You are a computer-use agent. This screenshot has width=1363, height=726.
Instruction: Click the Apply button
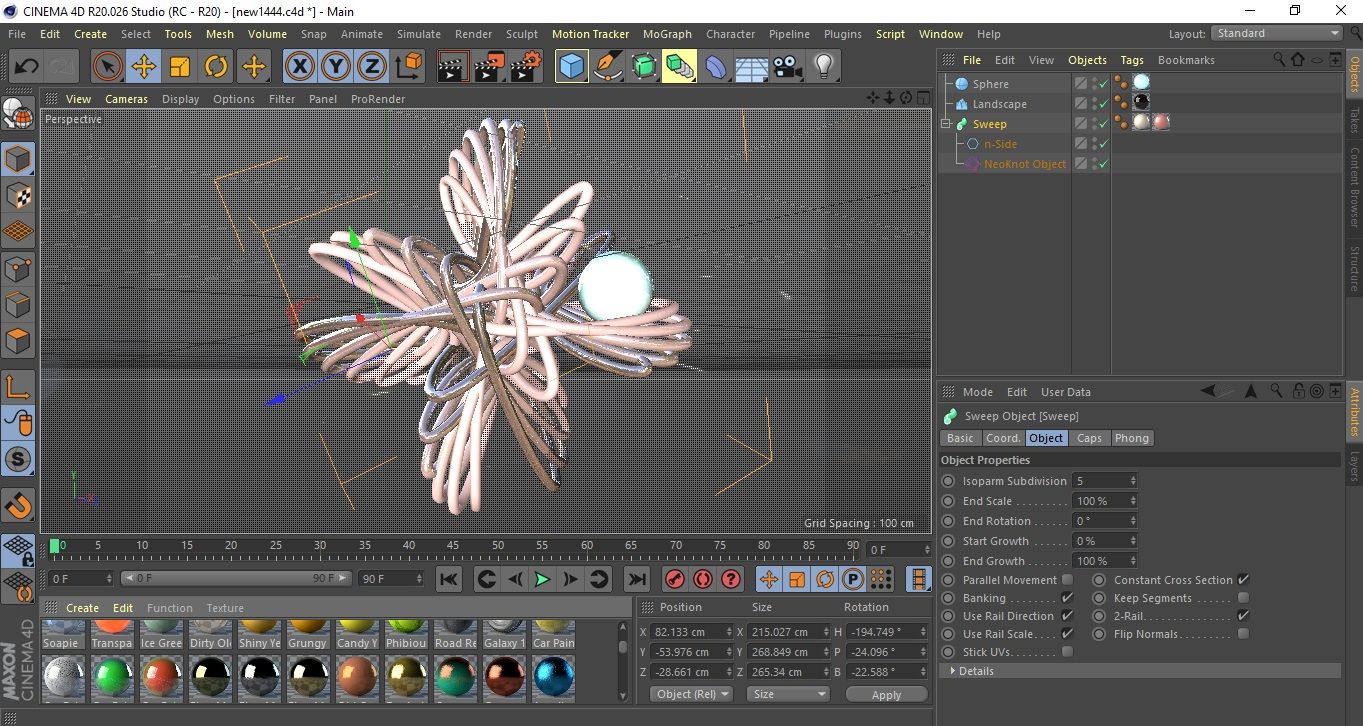pos(886,694)
